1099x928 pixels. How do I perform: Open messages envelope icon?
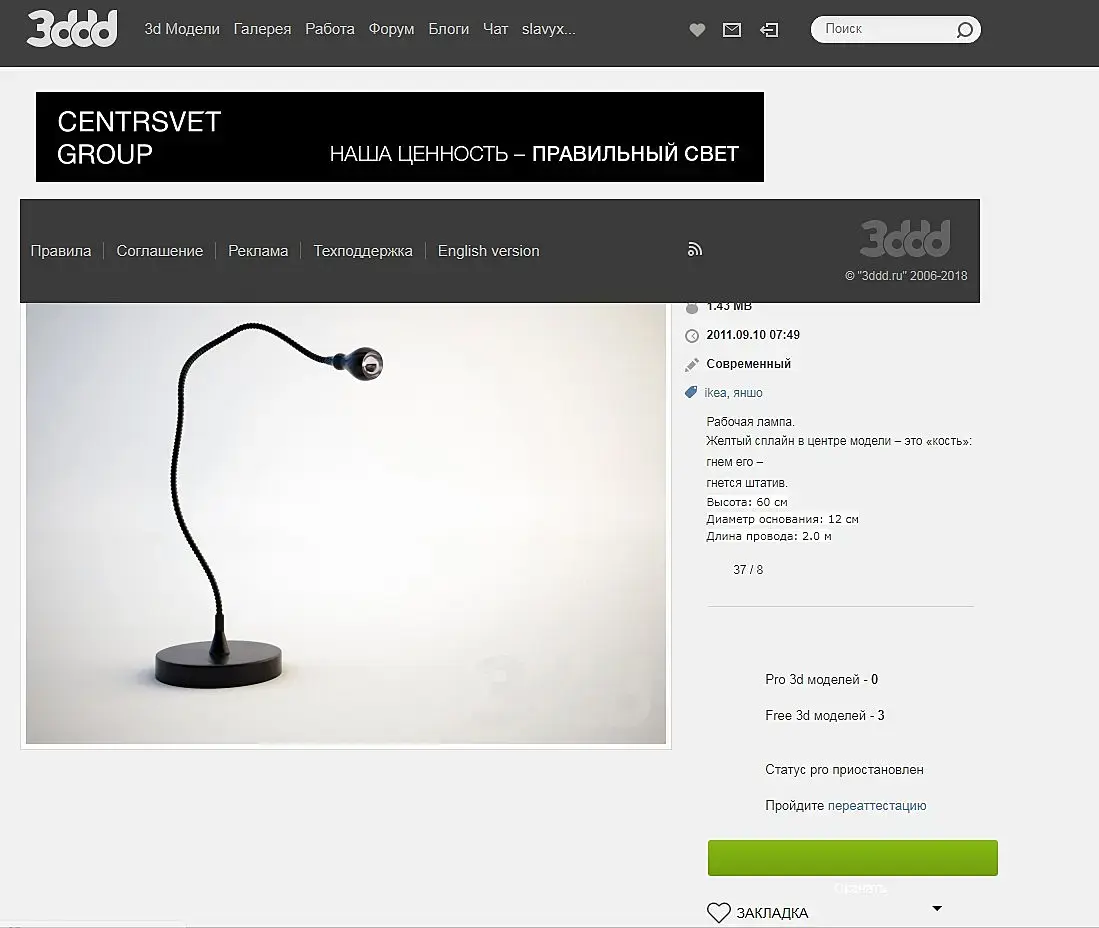(732, 30)
